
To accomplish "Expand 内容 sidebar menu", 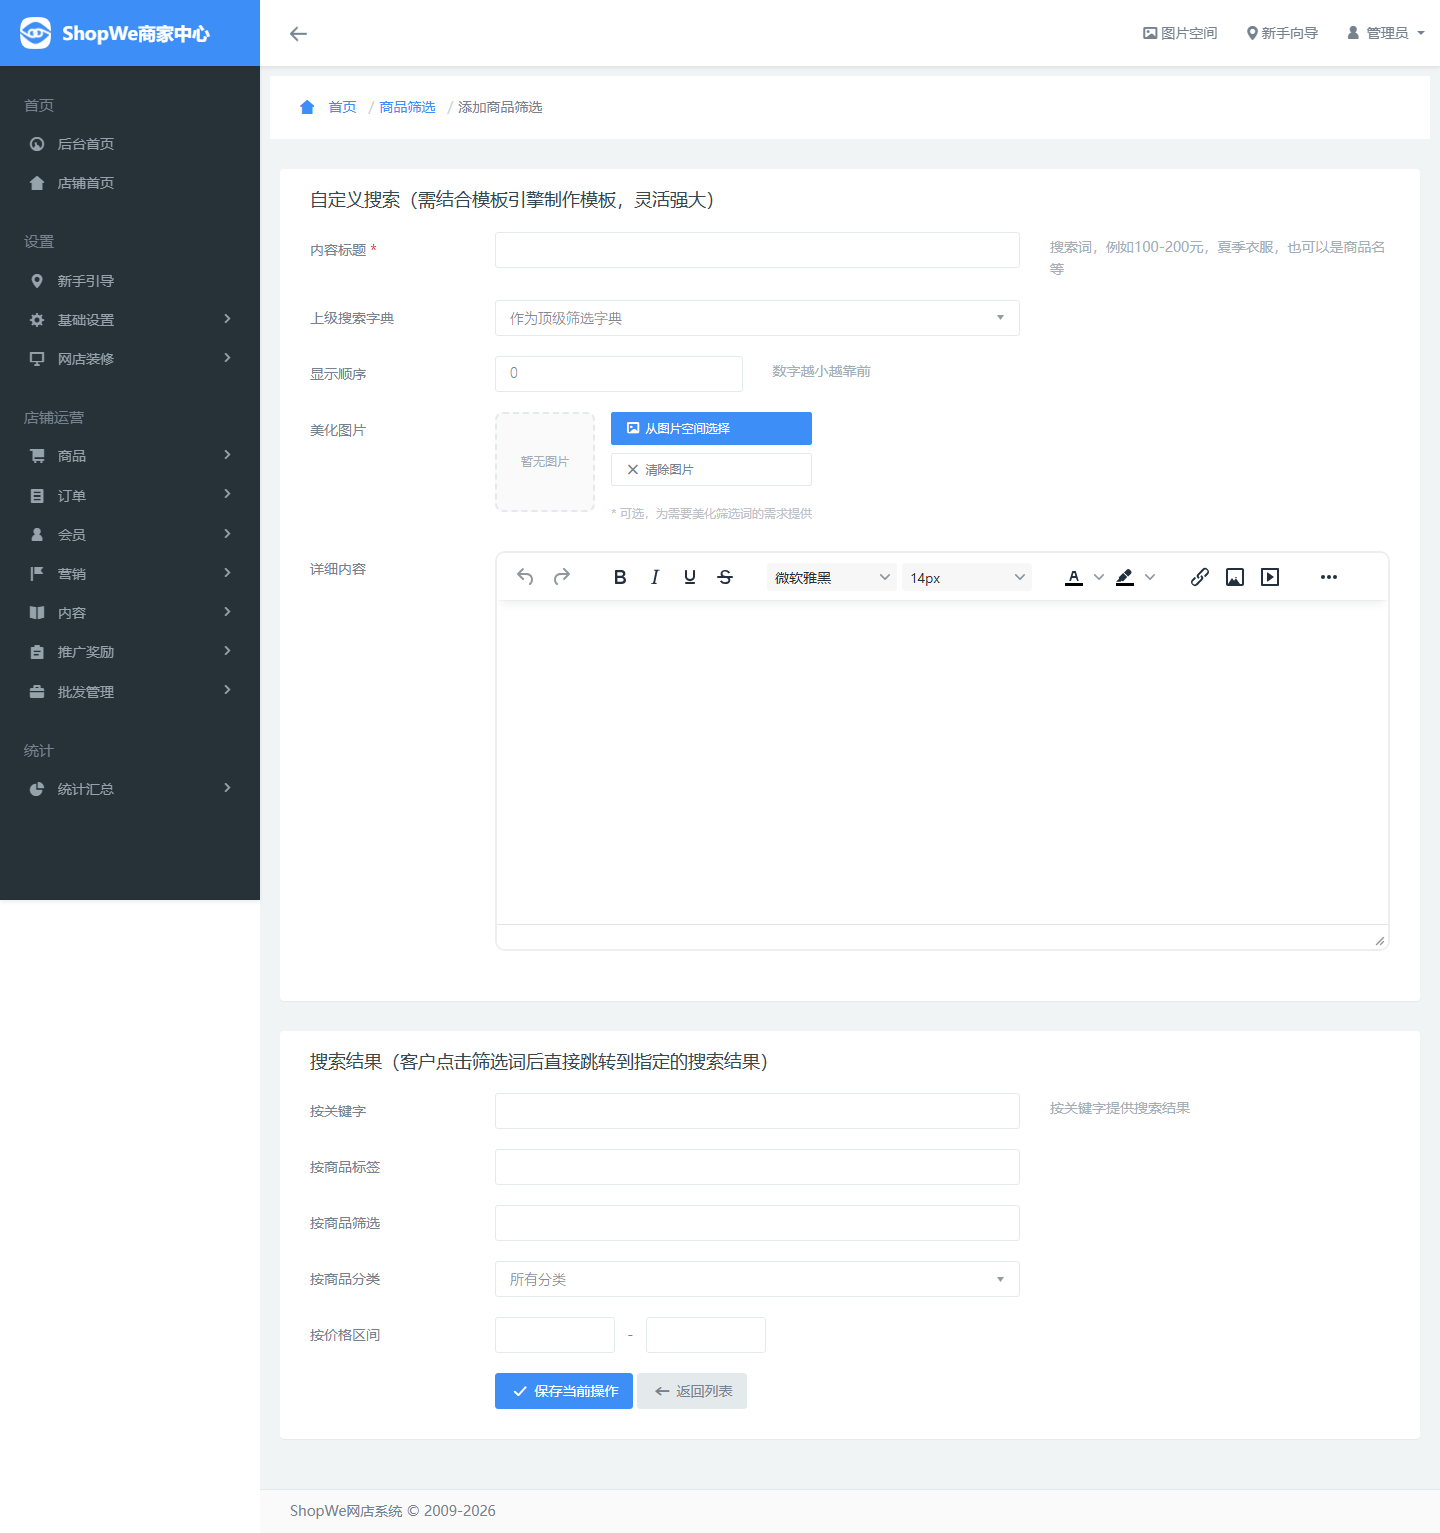I will pyautogui.click(x=130, y=613).
